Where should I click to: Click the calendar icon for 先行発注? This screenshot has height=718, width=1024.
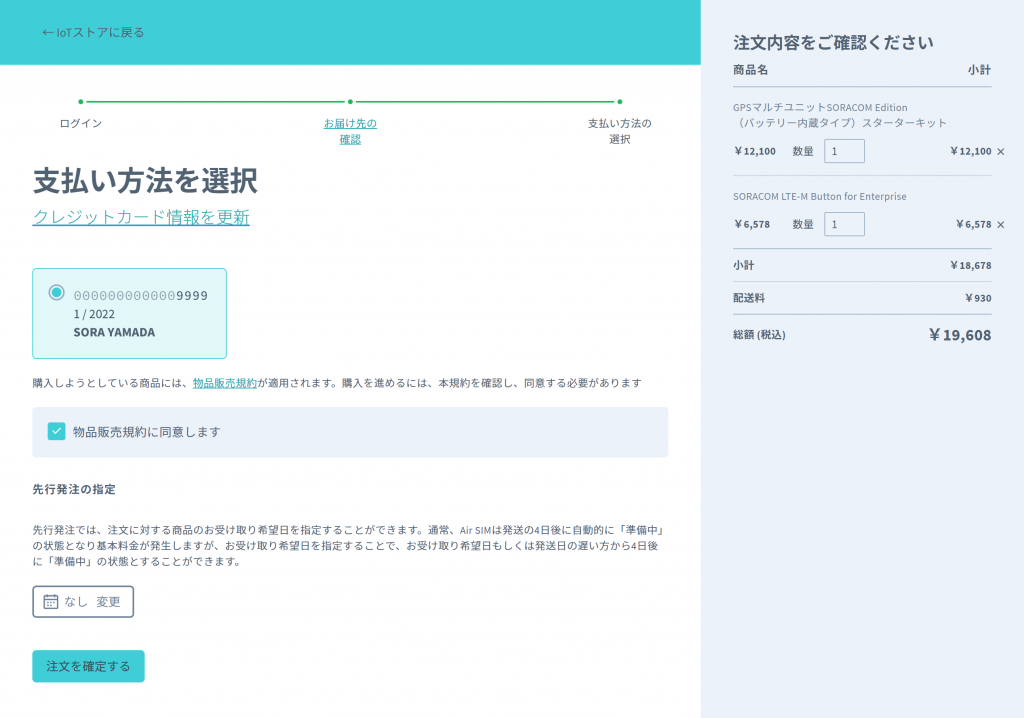51,602
